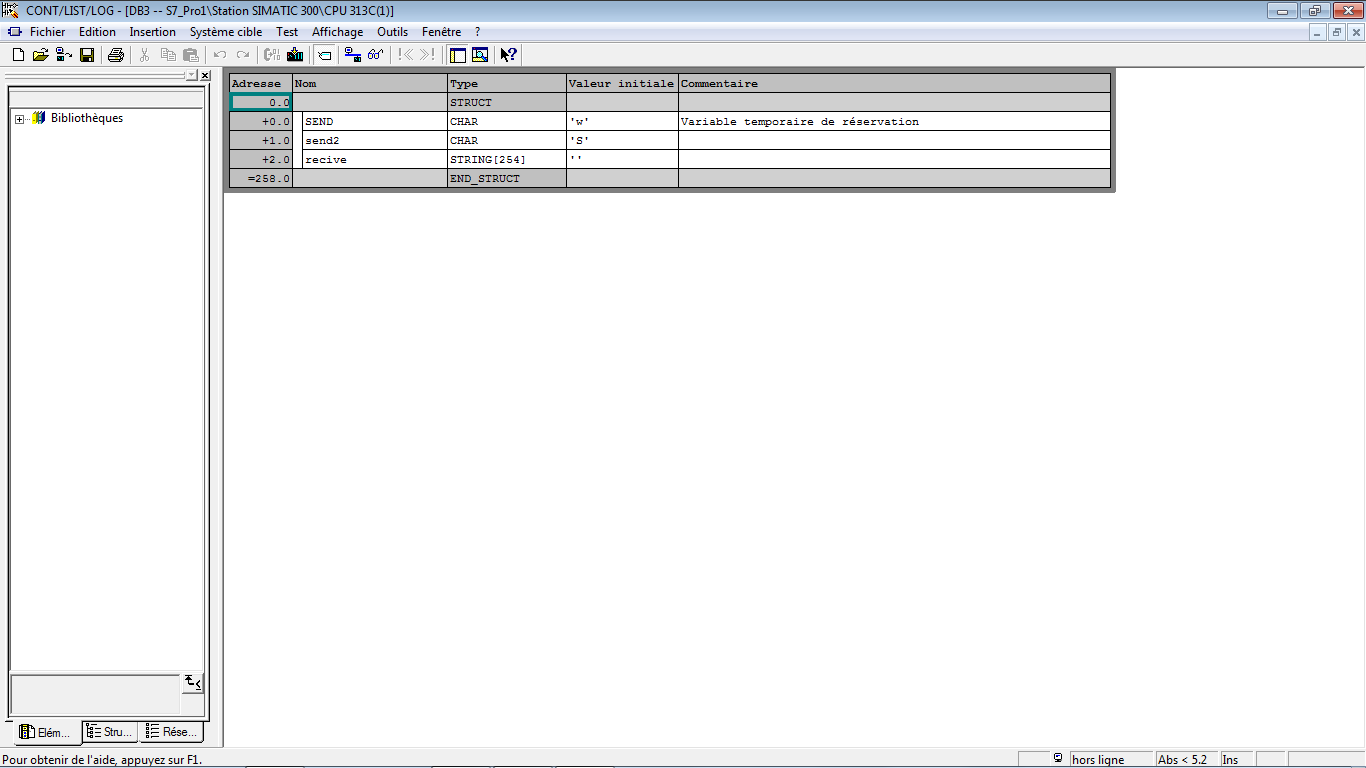Click the open online block toolbar icon
1366x768 pixels.
(64, 55)
